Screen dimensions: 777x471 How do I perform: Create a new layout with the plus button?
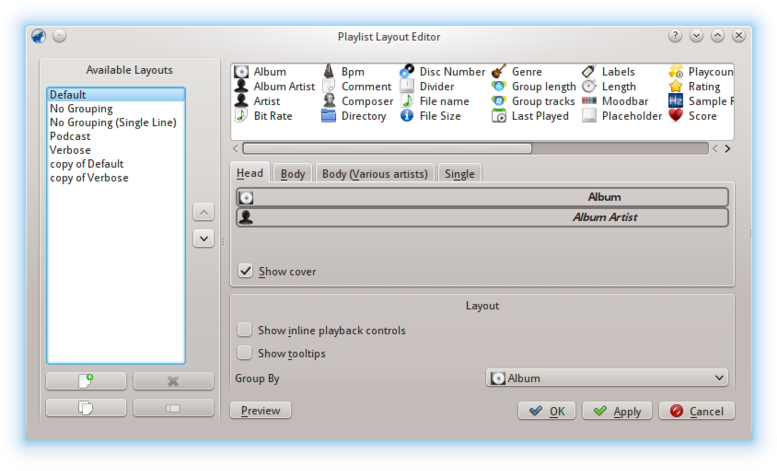86,381
